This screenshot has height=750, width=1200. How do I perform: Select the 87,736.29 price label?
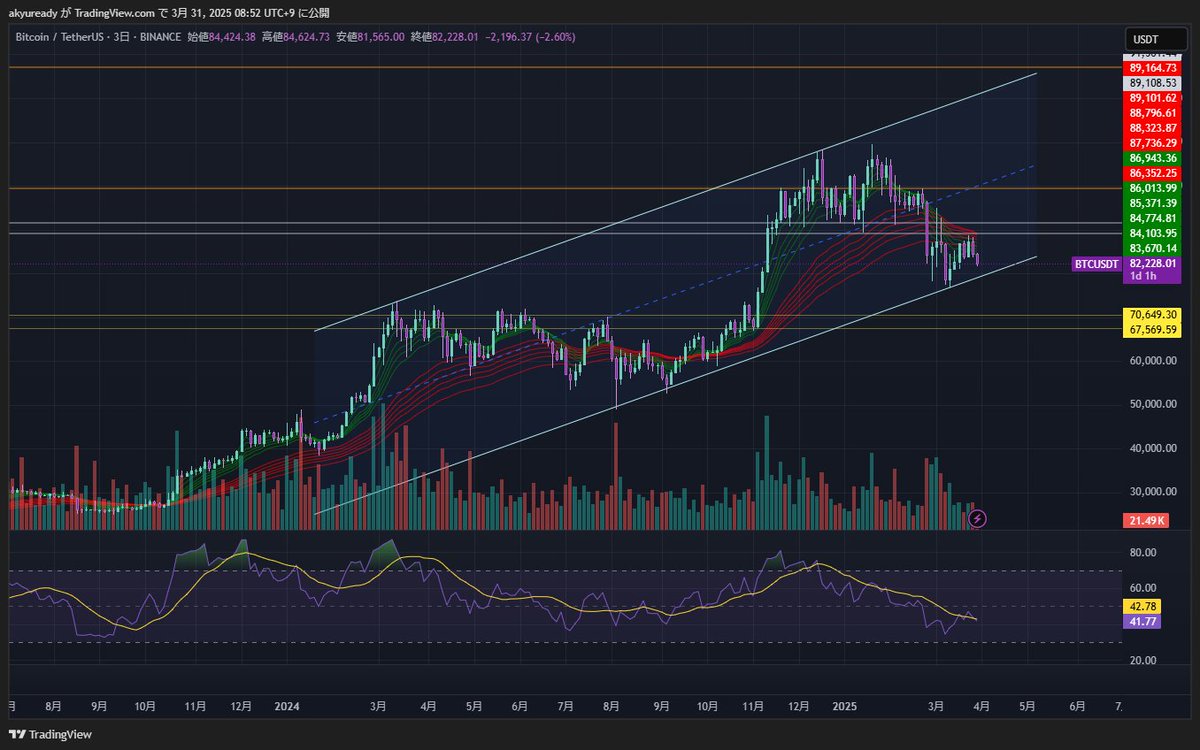click(x=1151, y=143)
